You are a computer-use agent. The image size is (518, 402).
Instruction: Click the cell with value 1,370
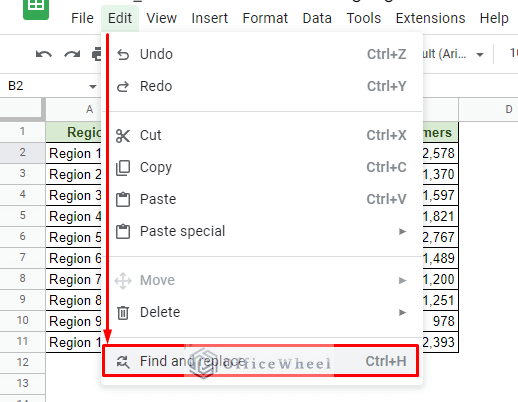point(440,174)
